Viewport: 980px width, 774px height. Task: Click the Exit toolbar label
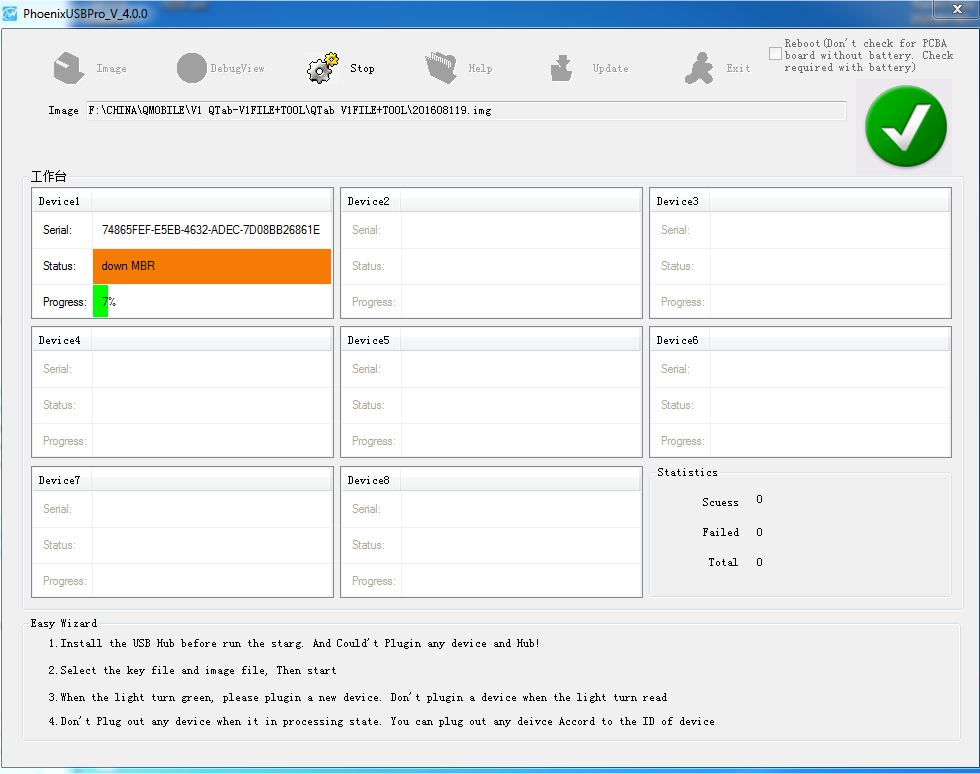tap(738, 68)
